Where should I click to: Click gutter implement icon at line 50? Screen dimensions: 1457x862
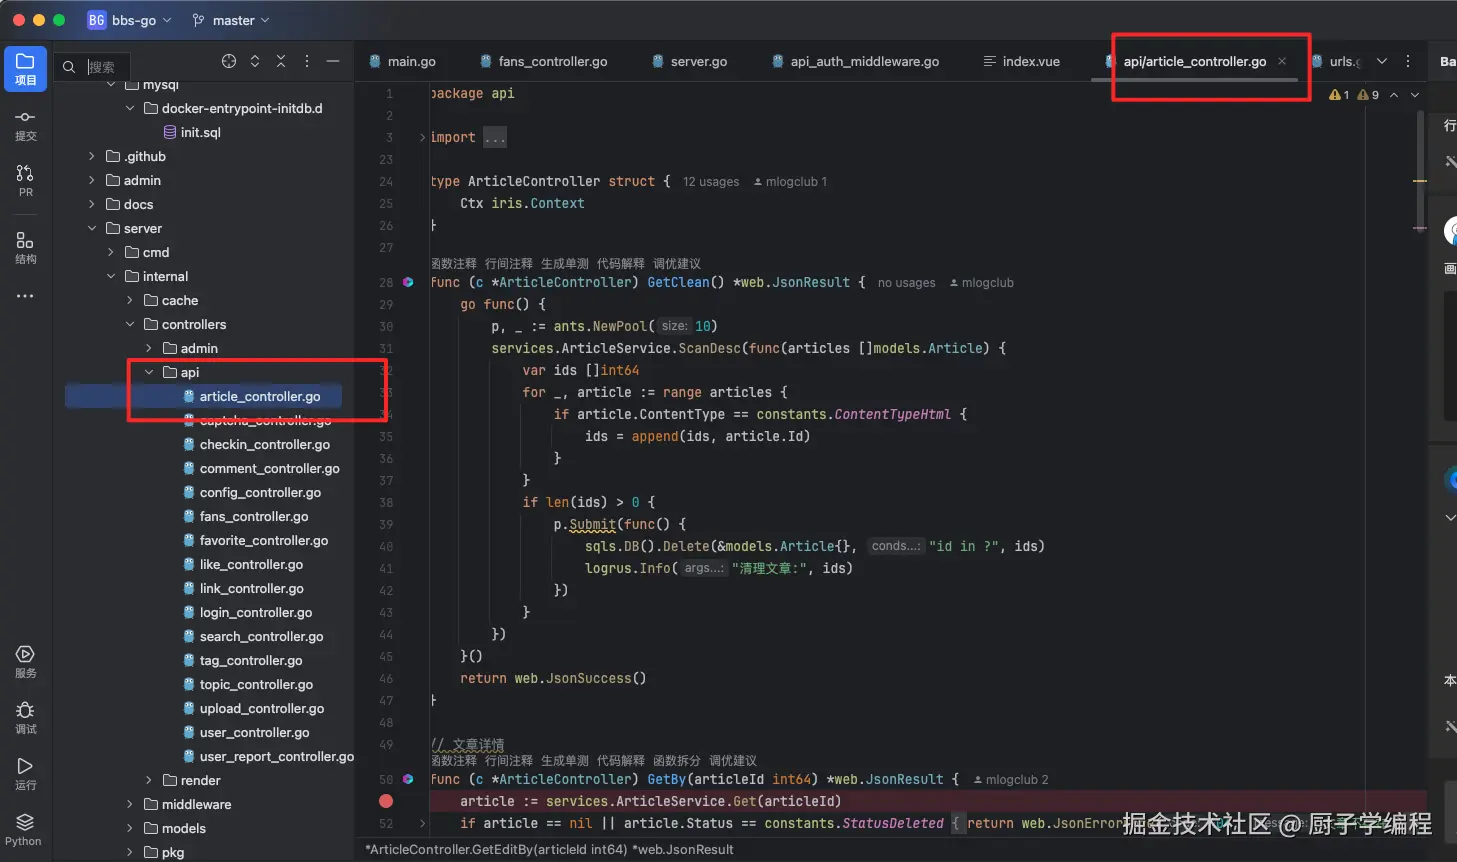pyautogui.click(x=408, y=779)
